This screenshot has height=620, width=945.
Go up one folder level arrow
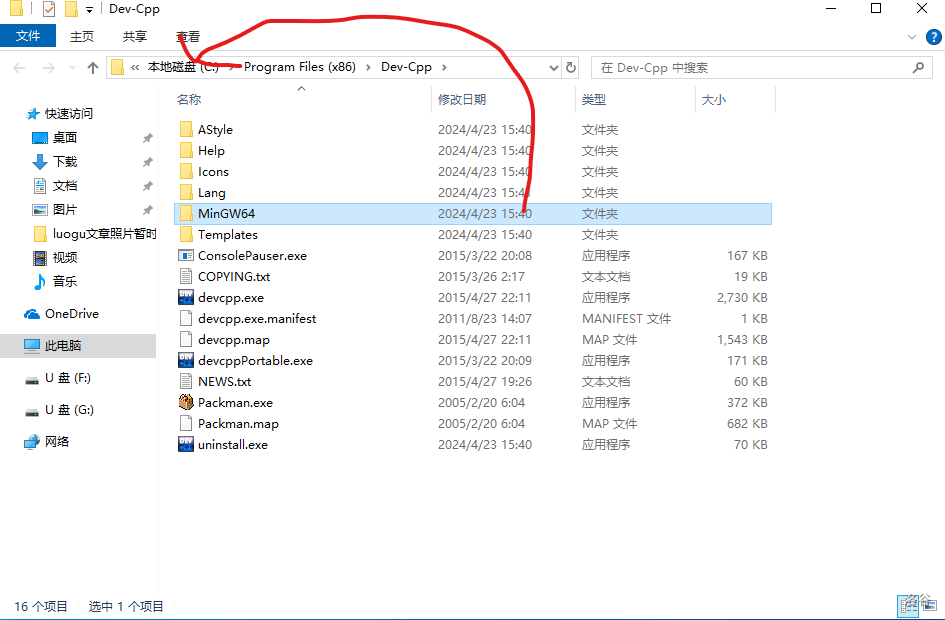[92, 67]
